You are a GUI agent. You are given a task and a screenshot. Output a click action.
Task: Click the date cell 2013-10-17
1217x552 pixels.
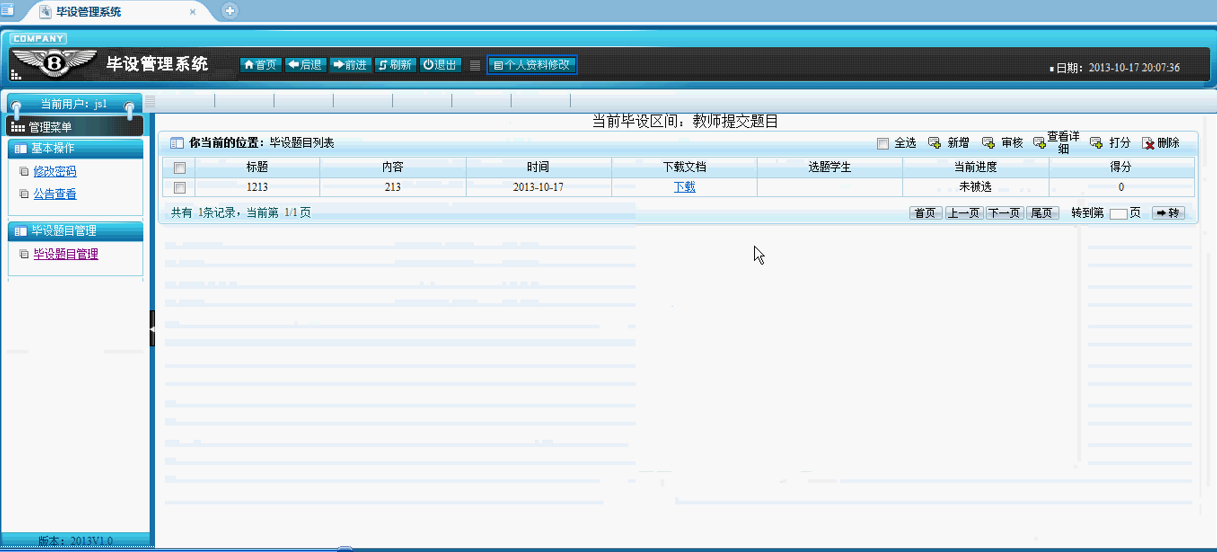point(539,187)
